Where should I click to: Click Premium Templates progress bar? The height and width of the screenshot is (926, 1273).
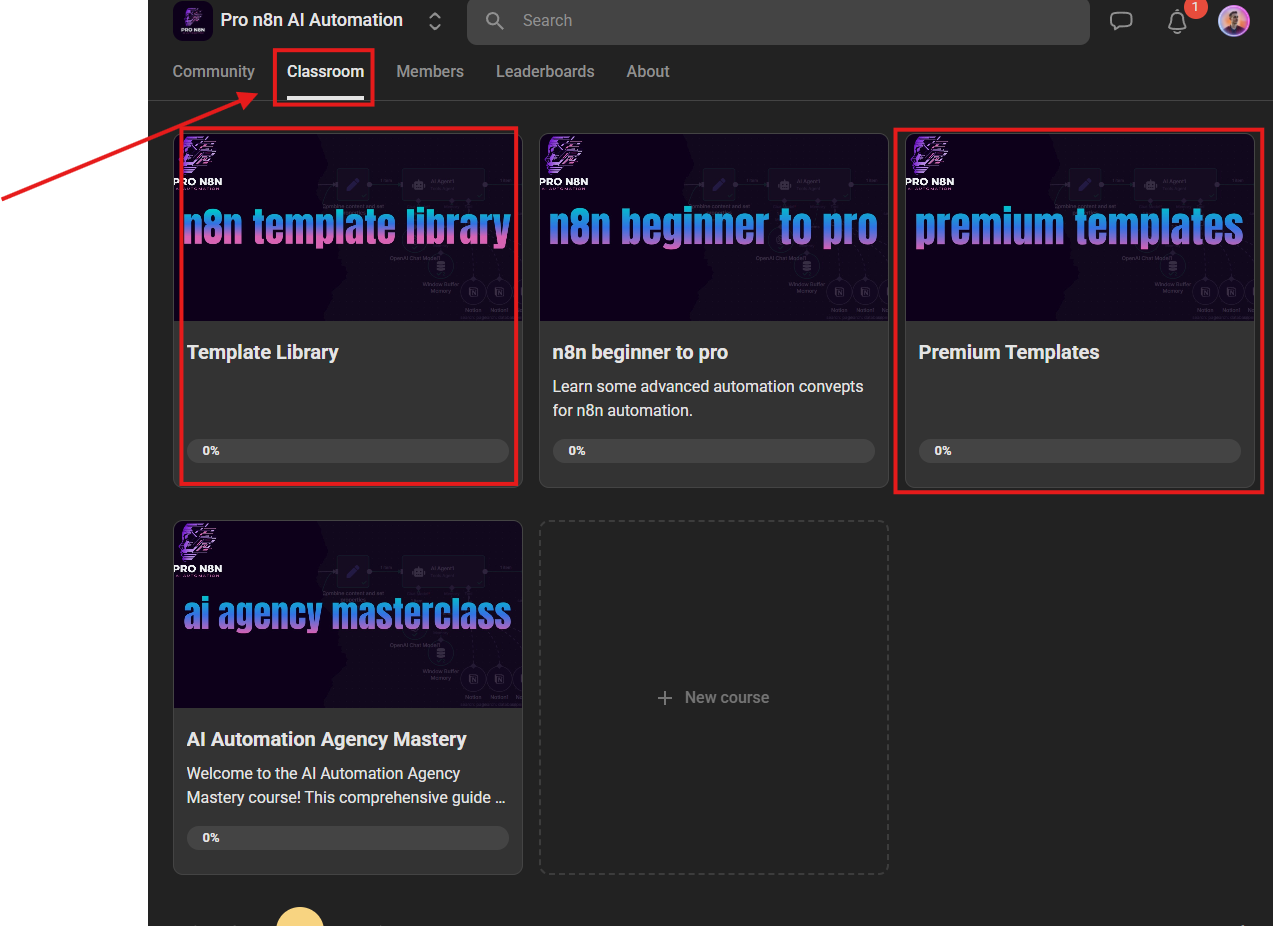1080,451
